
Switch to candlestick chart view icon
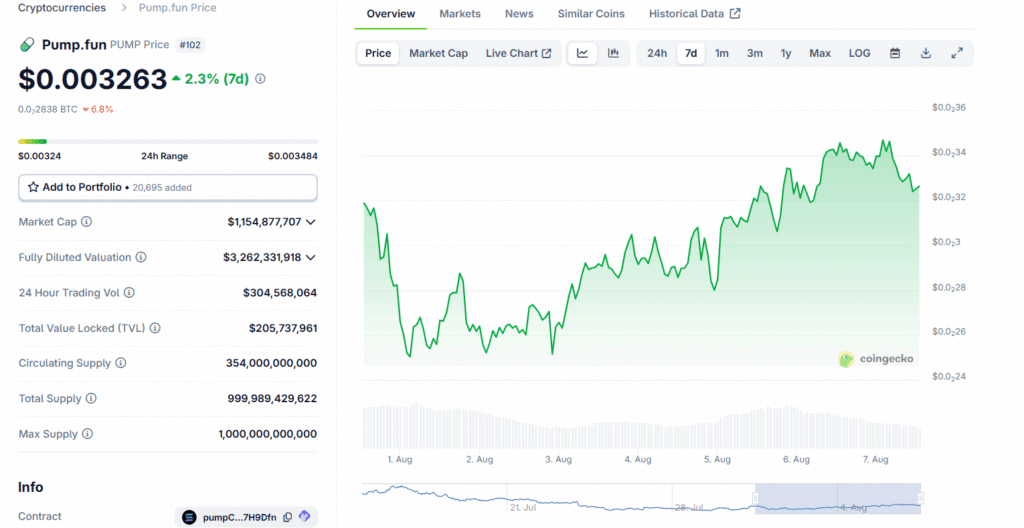pyautogui.click(x=613, y=53)
